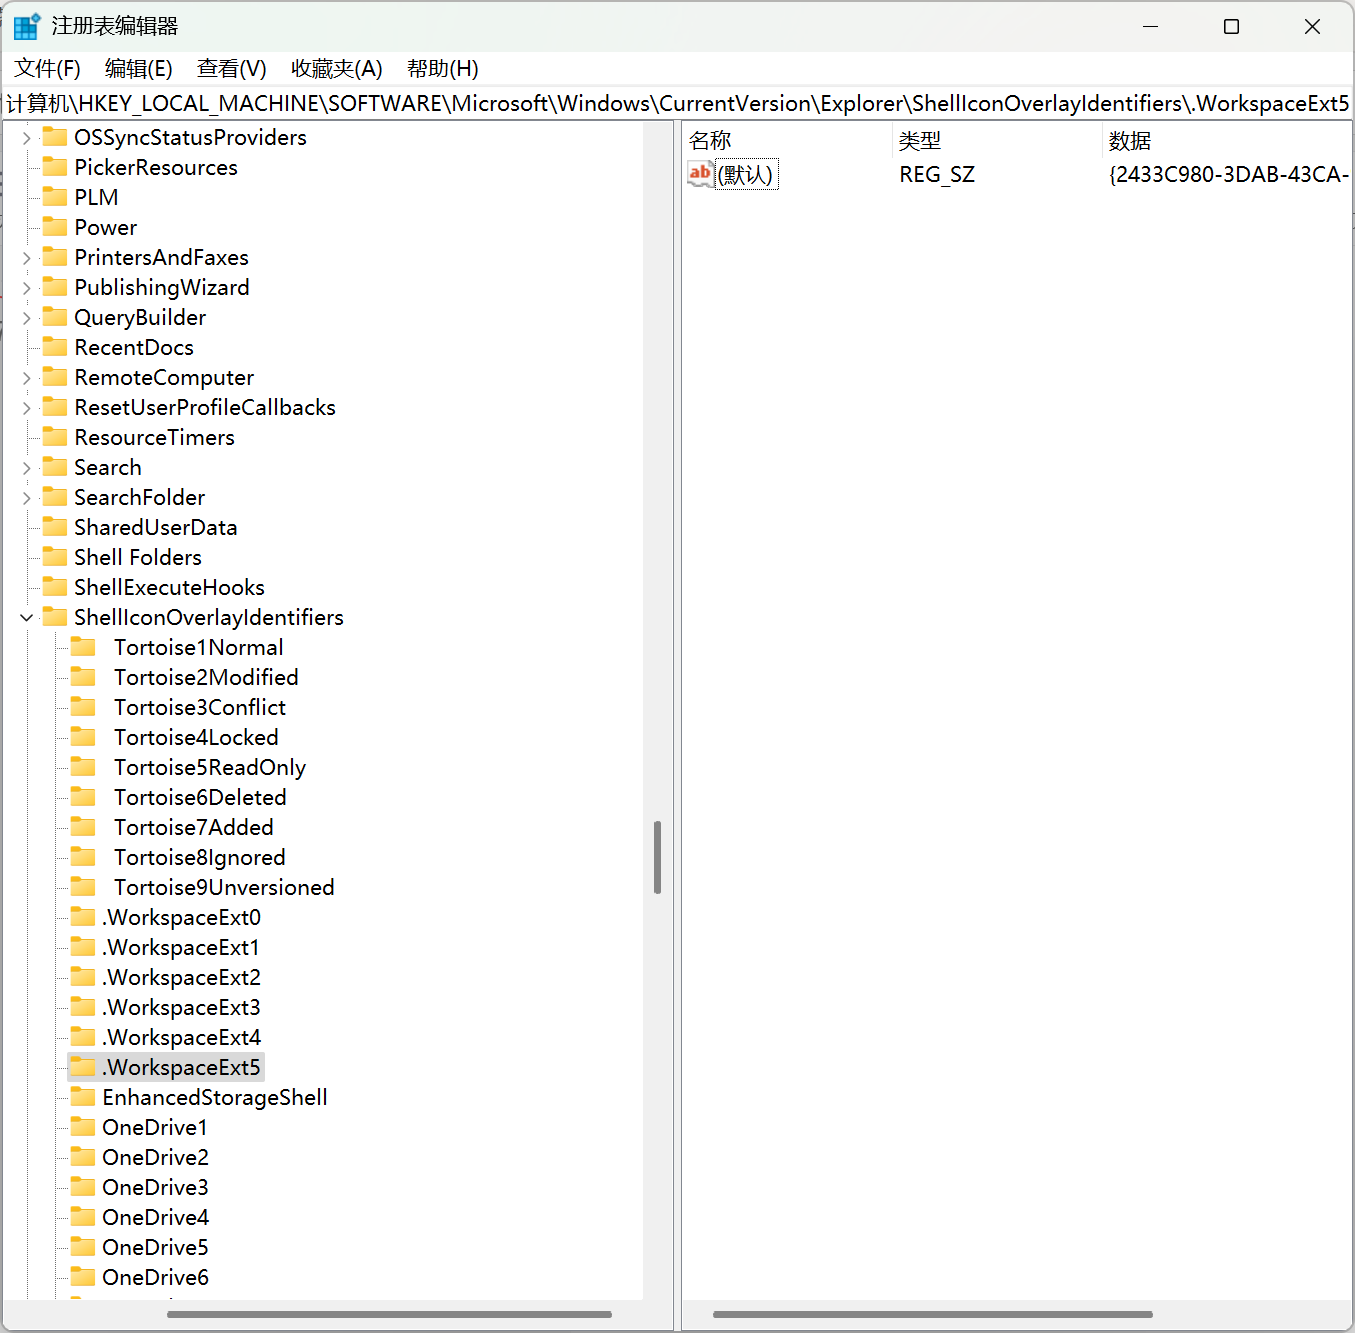
Task: Click the REG_SZ type cell
Action: (x=937, y=174)
